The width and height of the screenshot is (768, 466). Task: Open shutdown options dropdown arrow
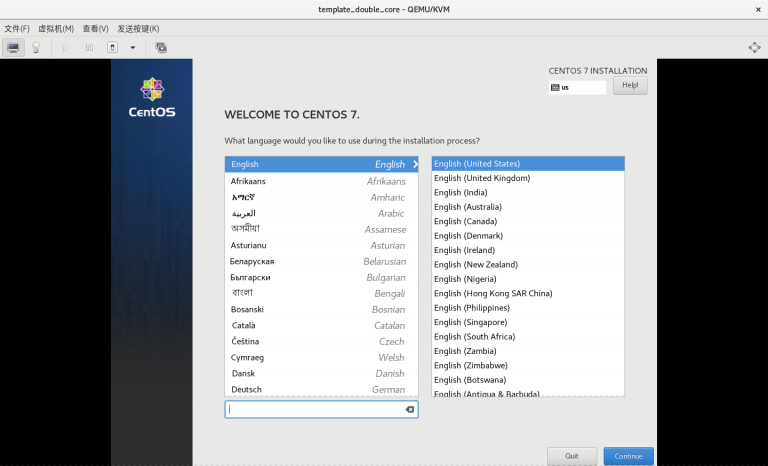(132, 48)
